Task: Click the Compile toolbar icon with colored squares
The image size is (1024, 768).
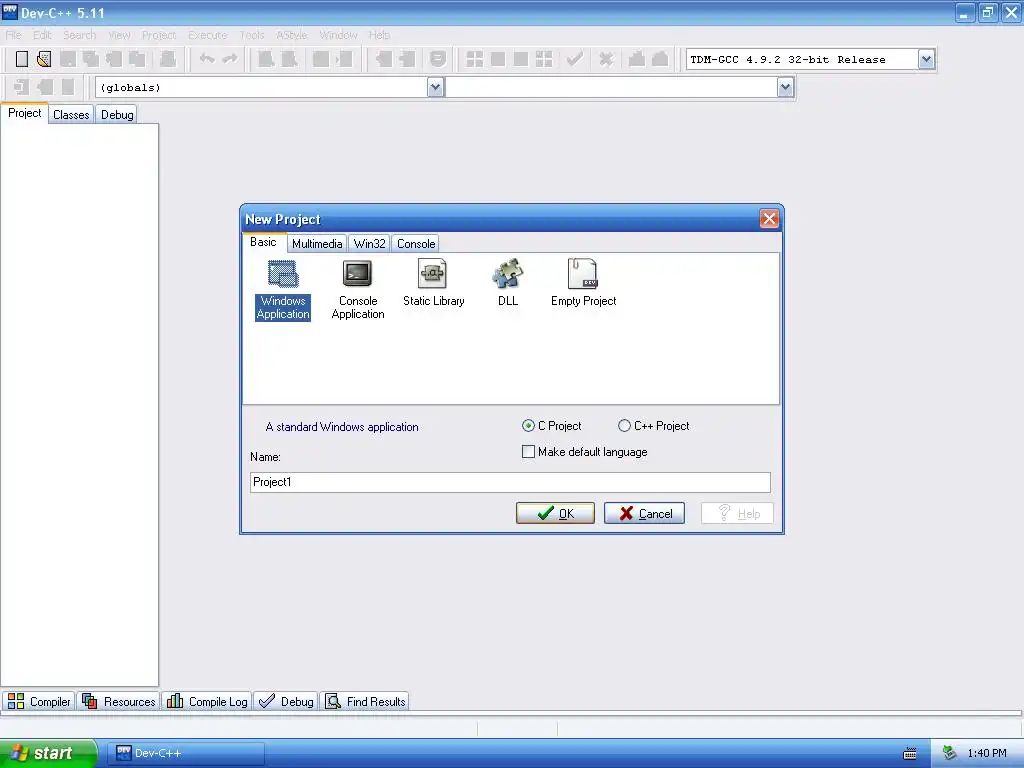Action: pos(475,59)
